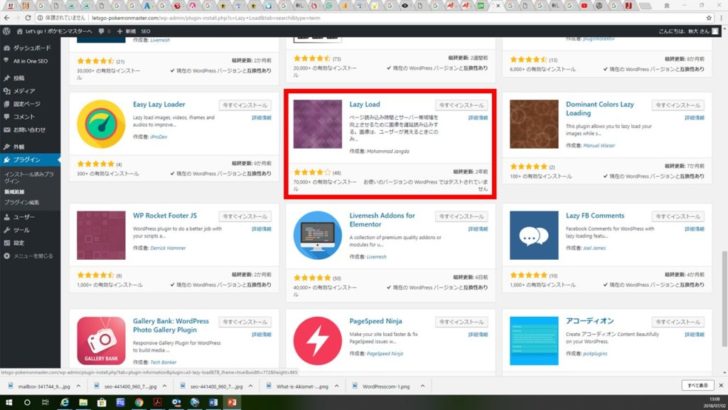Open the Windows Start menu
The height and width of the screenshot is (410, 728).
click(8, 402)
